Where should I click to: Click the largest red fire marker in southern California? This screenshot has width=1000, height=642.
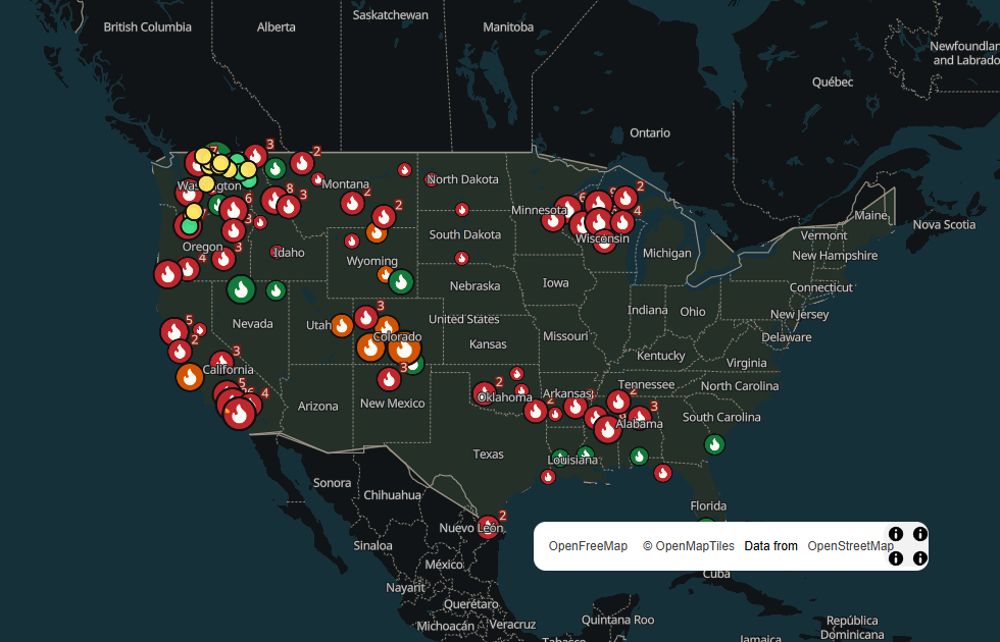pos(240,414)
